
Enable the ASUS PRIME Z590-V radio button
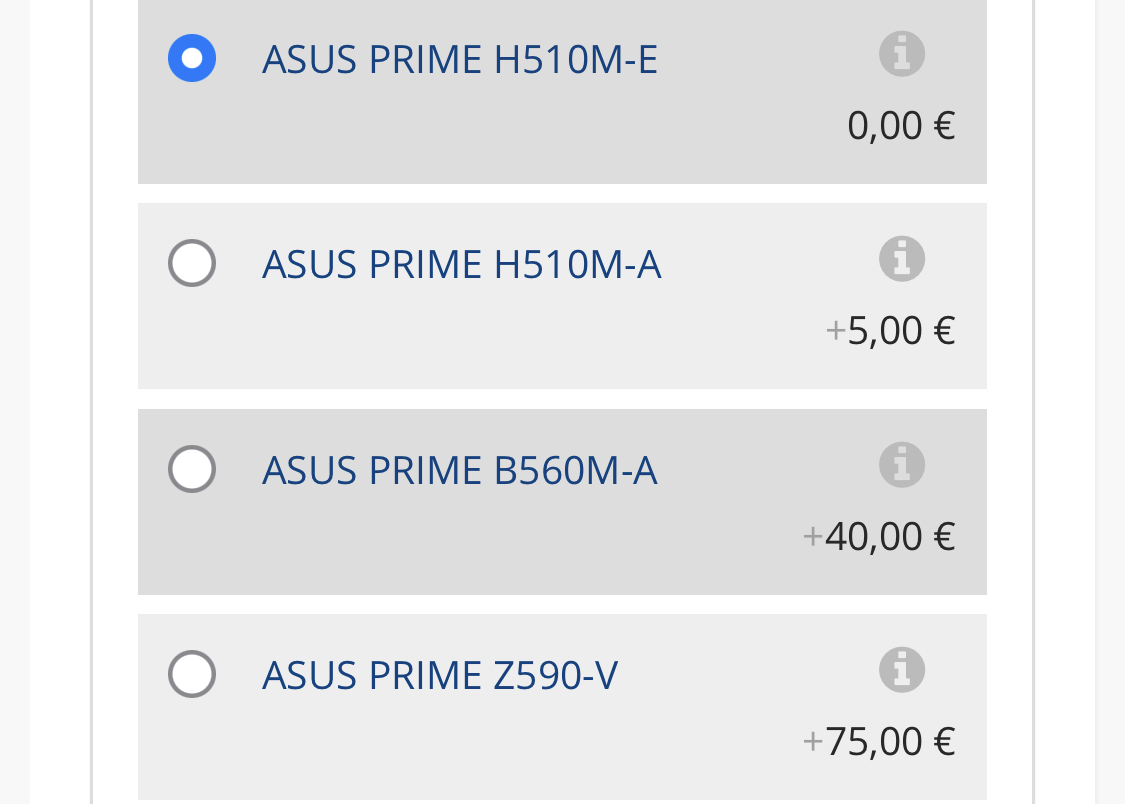click(x=192, y=673)
